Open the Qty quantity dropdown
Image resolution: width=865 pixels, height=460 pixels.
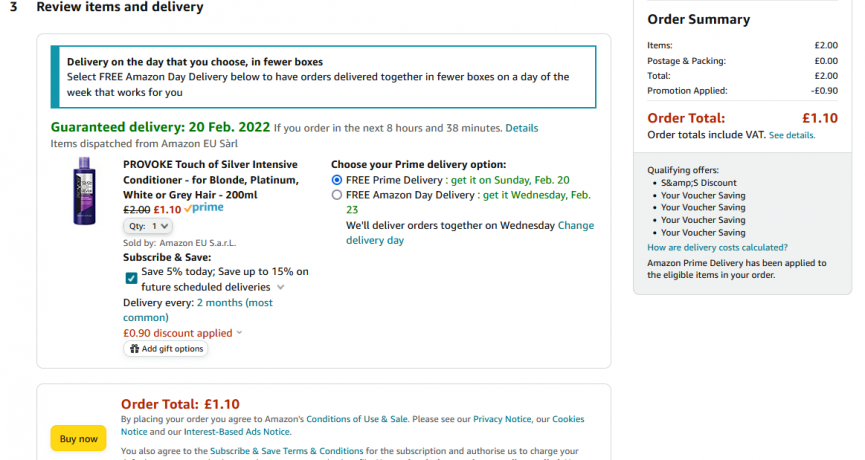(x=148, y=226)
